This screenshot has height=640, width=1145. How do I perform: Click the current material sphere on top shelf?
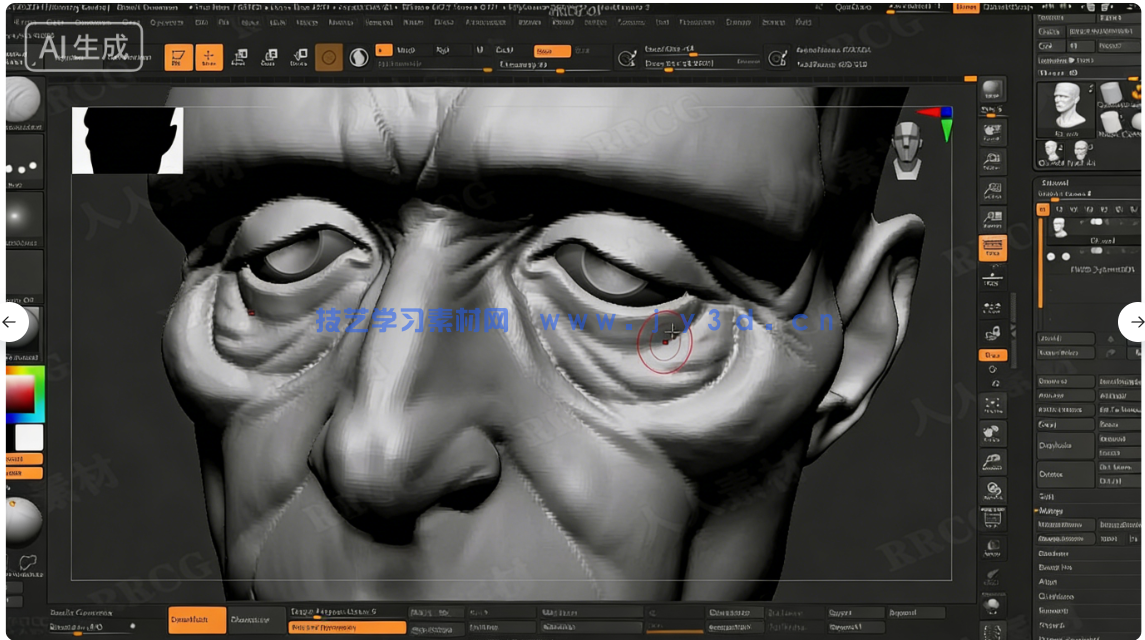tap(358, 56)
